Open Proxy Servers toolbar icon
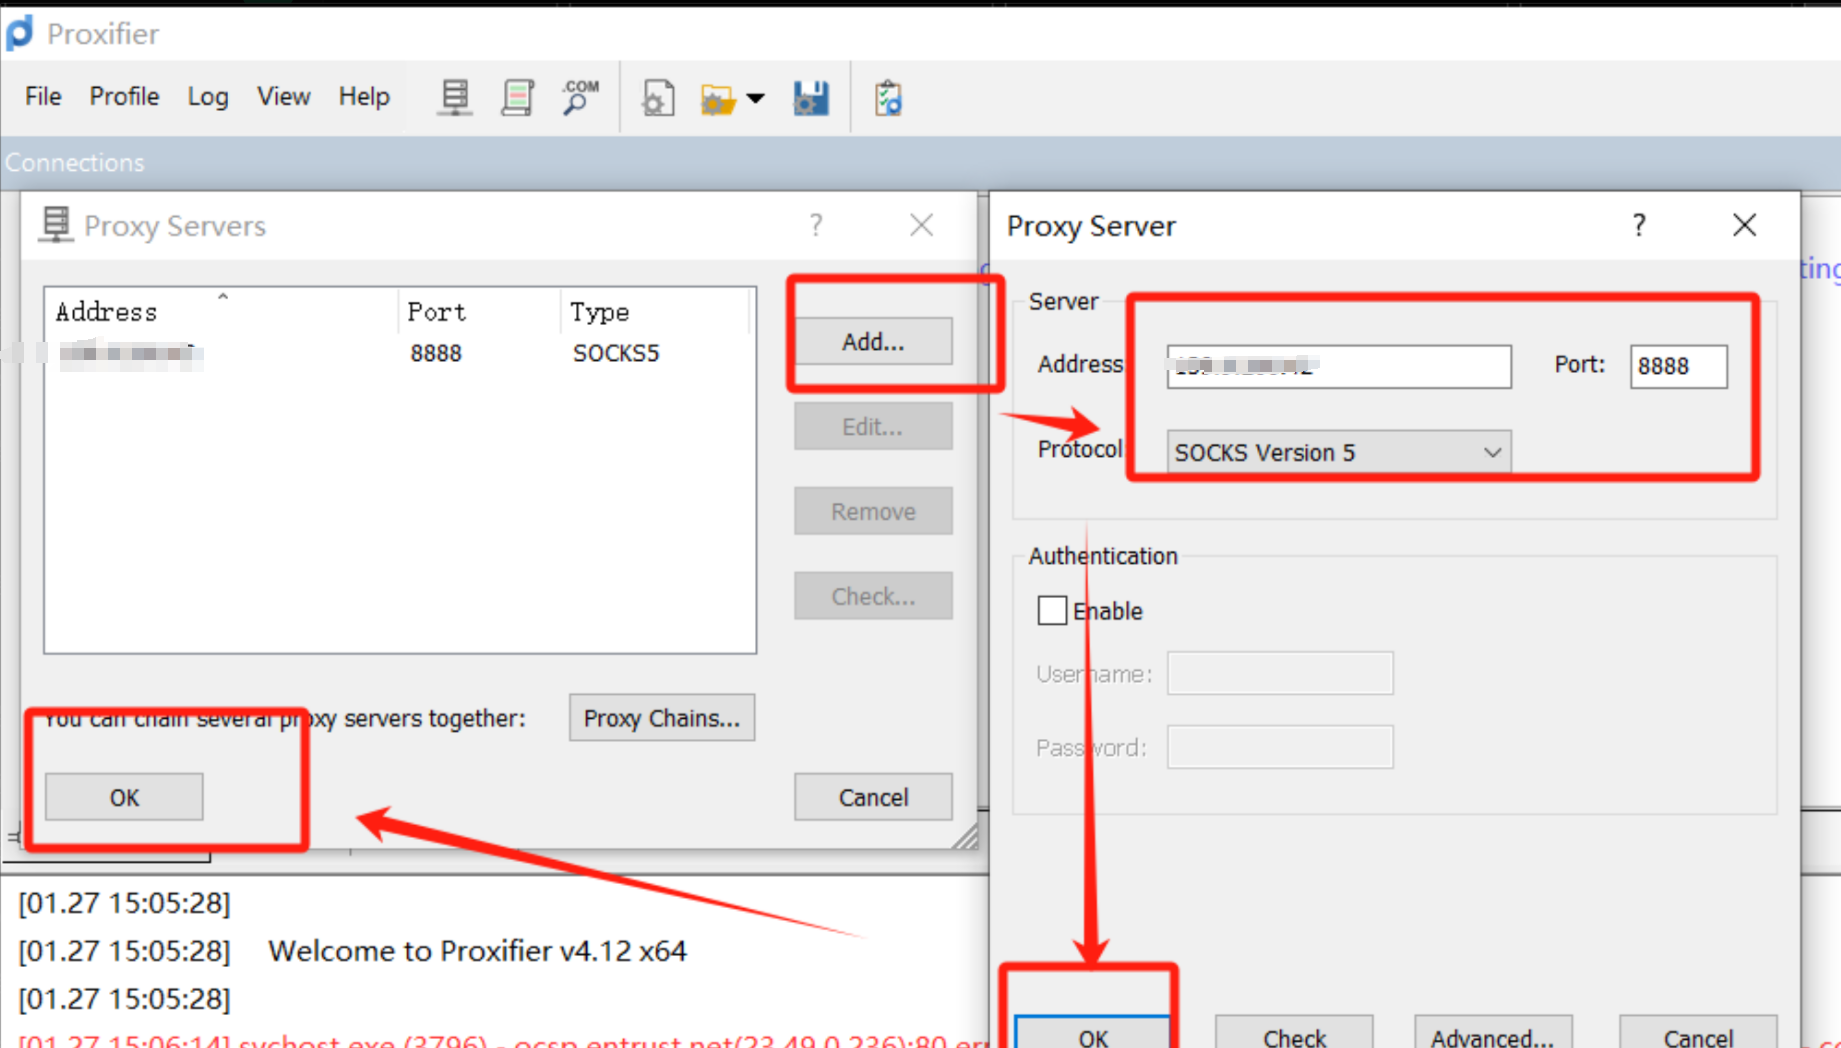Viewport: 1841px width, 1048px height. (455, 98)
